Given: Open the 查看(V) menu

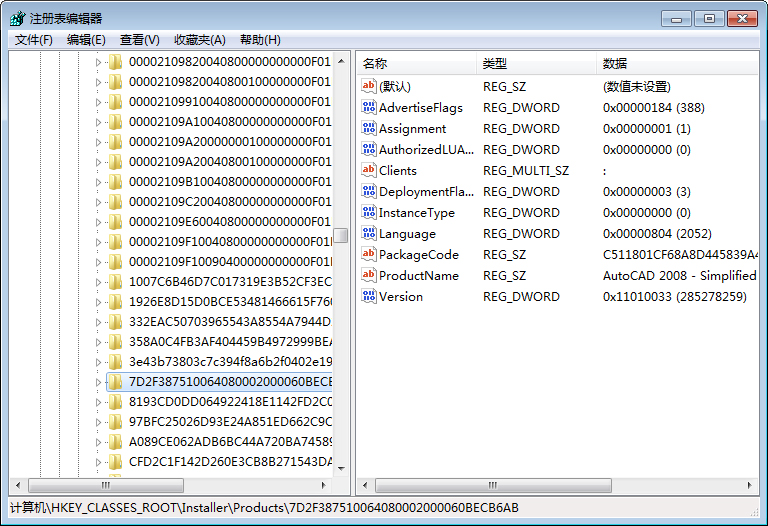Looking at the screenshot, I should 140,40.
